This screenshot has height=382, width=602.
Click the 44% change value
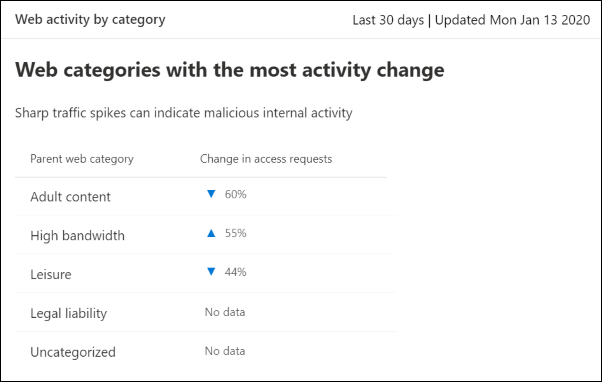235,272
